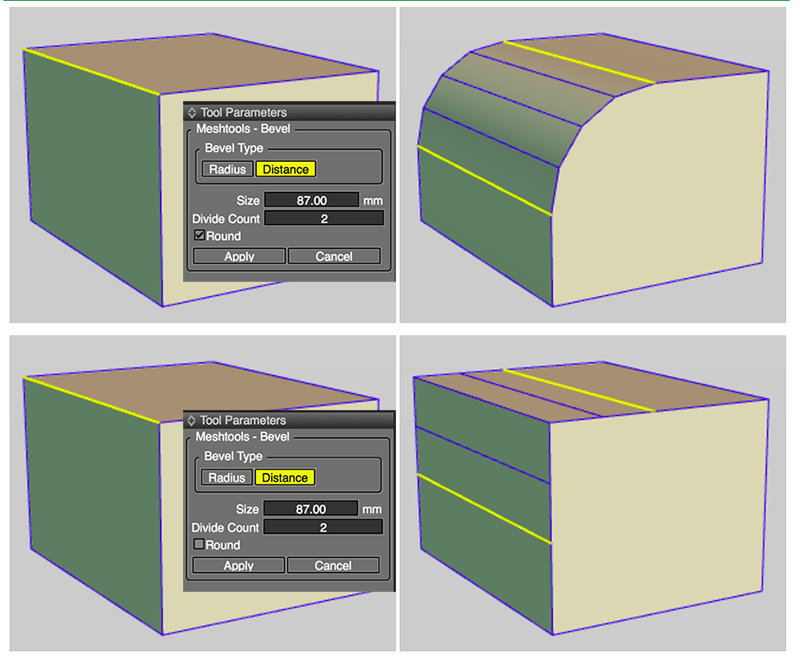Click Divide Count field in lower panel
Image resolution: width=800 pixels, height=660 pixels.
click(x=323, y=527)
